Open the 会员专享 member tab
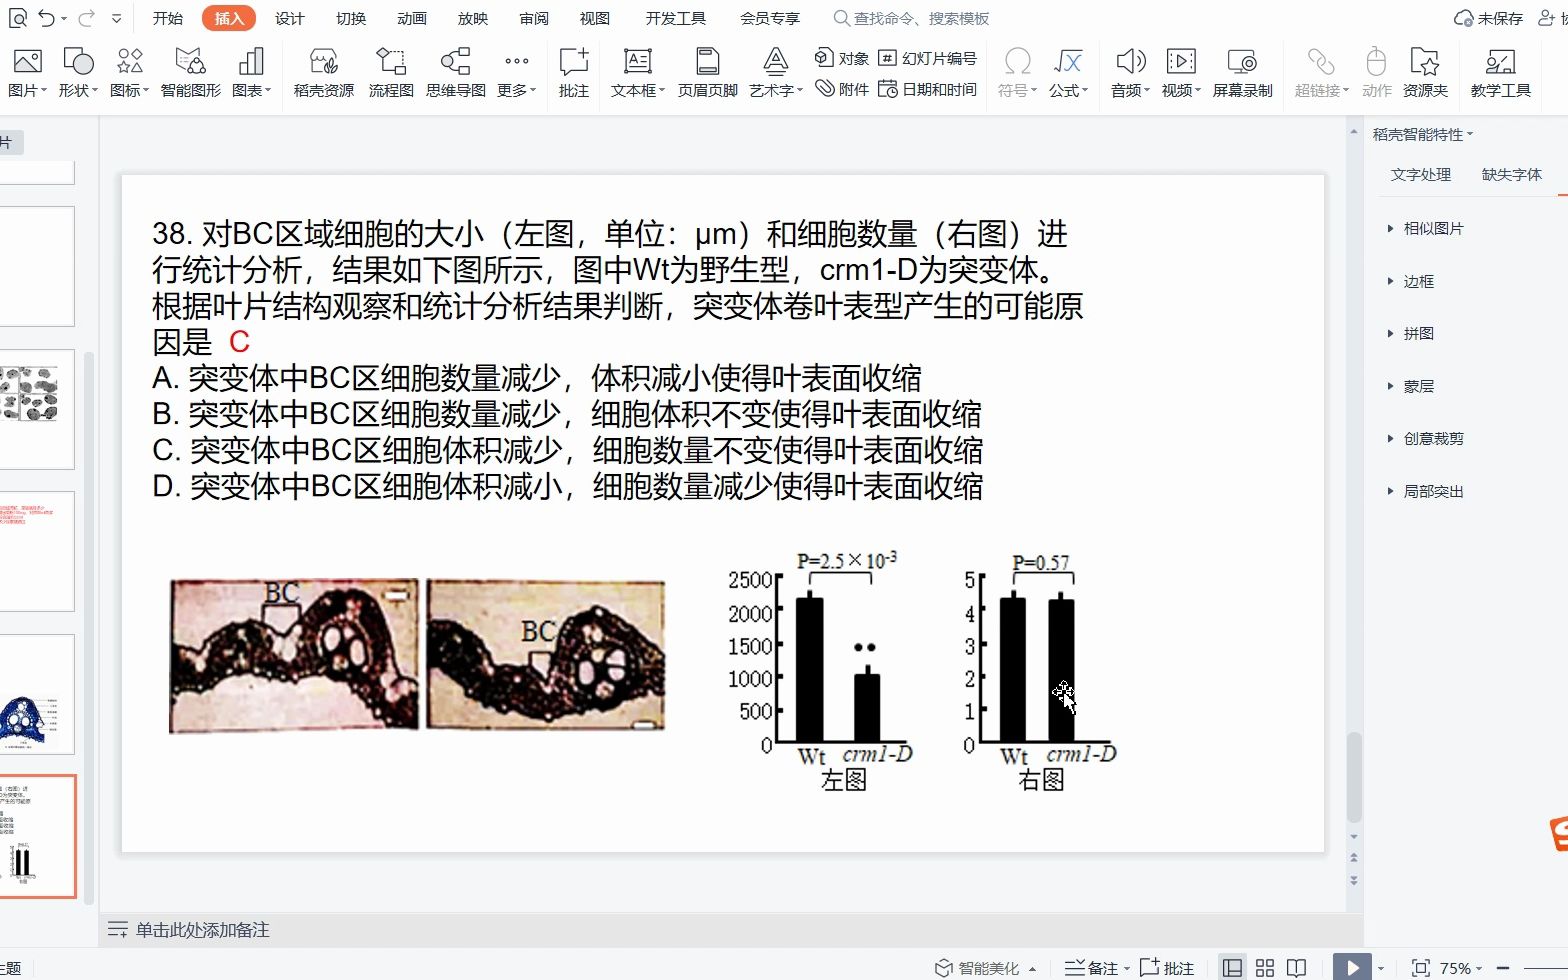 click(x=770, y=18)
